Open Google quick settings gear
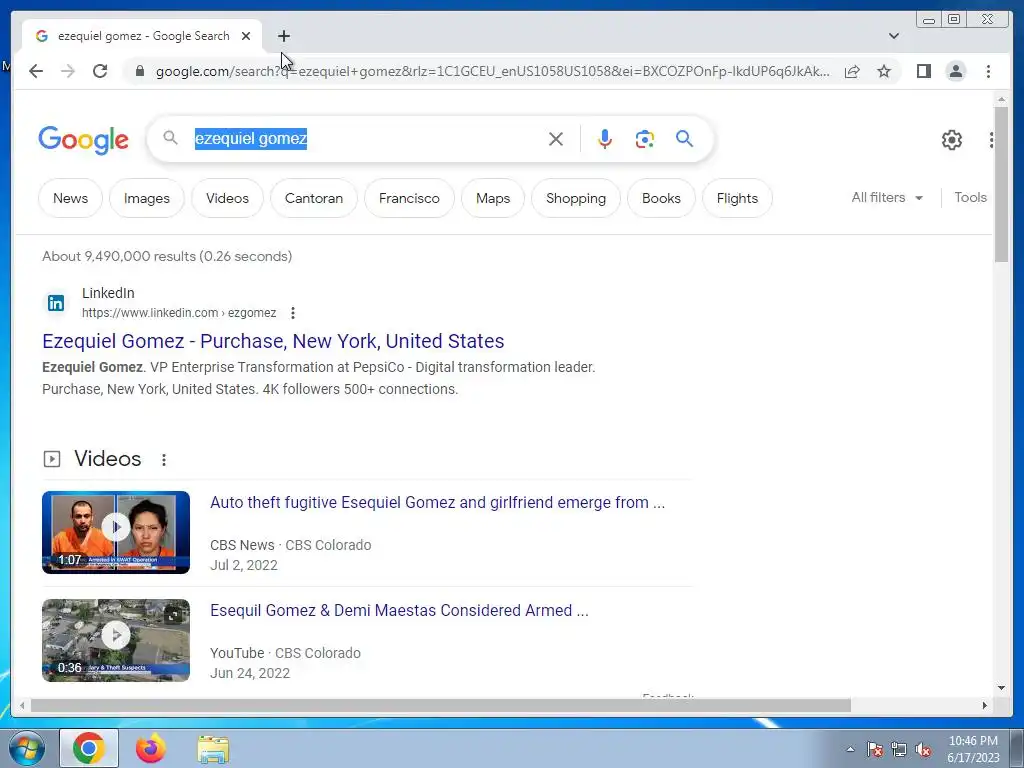The height and width of the screenshot is (768, 1024). pos(952,140)
